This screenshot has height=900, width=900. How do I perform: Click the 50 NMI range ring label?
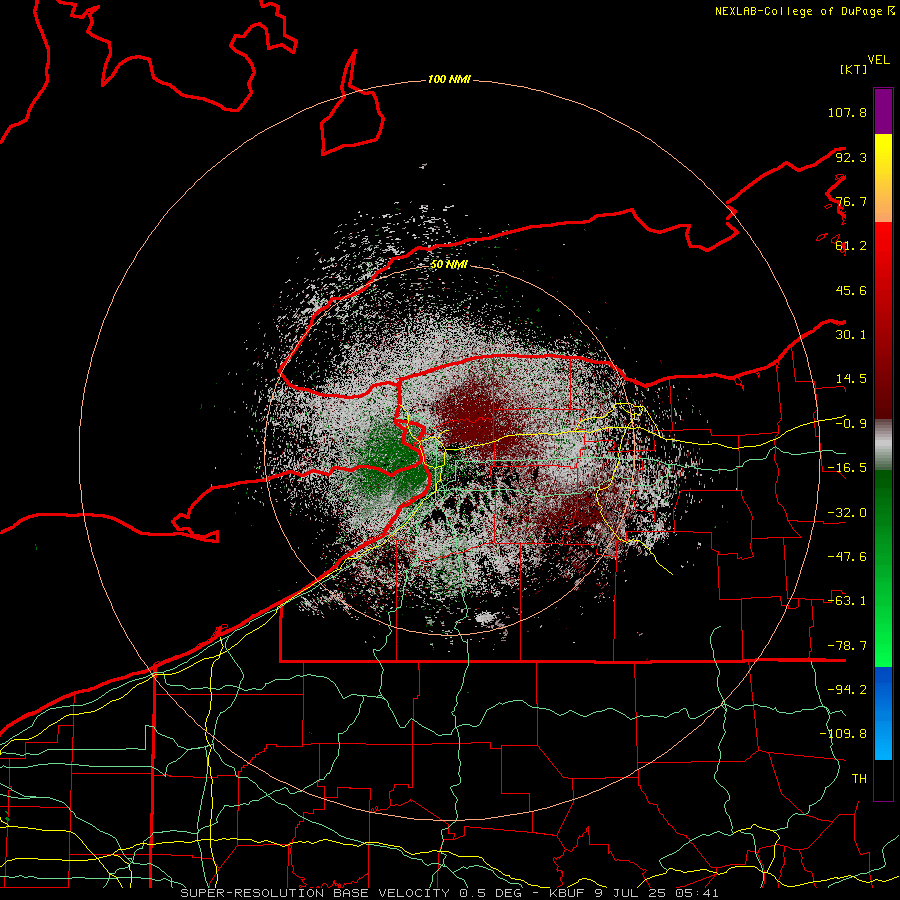pos(449,265)
